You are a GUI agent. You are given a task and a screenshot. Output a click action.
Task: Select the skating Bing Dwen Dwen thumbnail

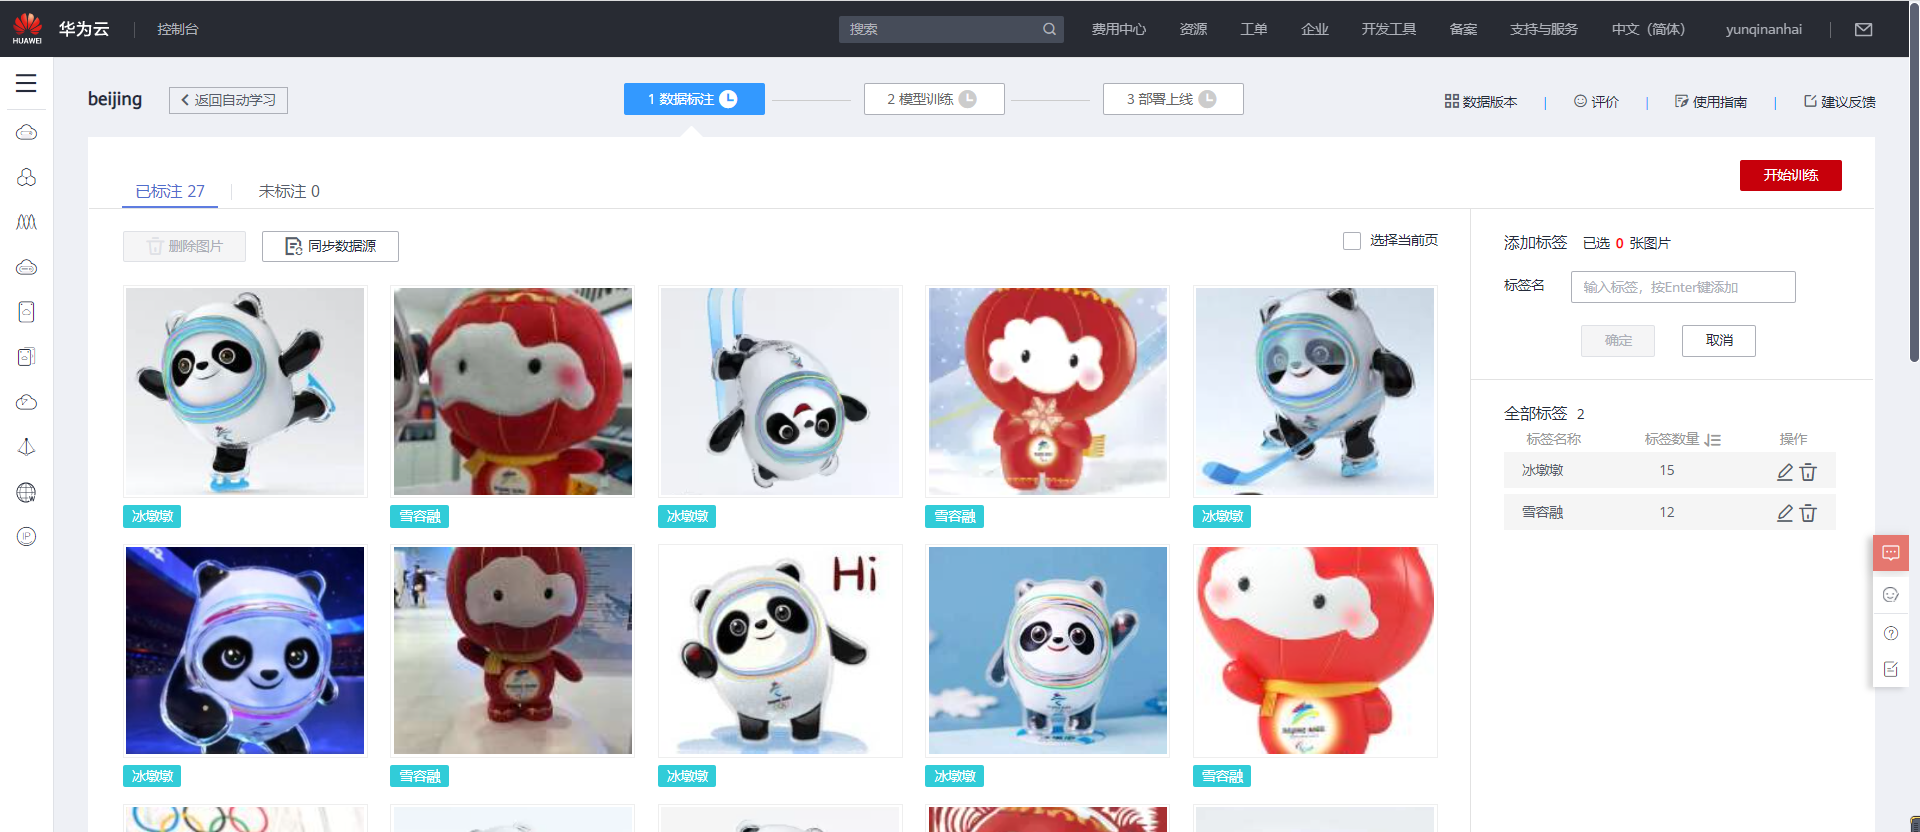click(245, 391)
